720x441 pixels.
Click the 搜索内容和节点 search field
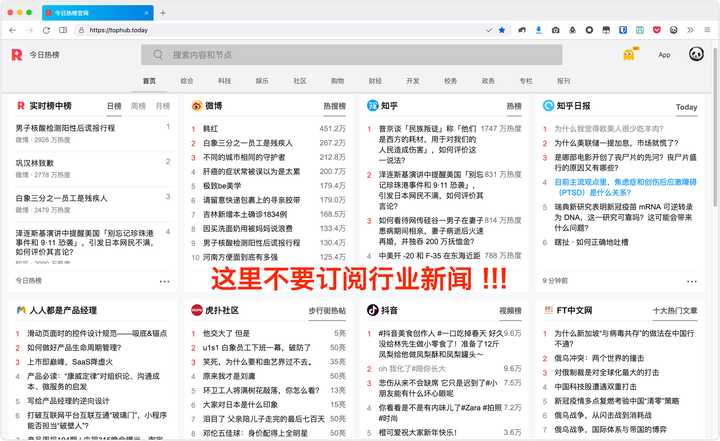click(x=351, y=55)
